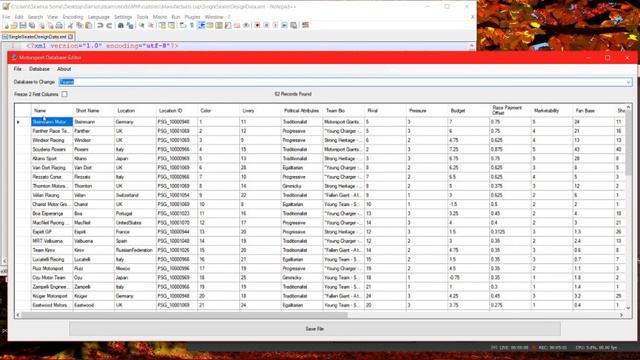Click the Budget column header
640x360 pixels.
[468, 111]
